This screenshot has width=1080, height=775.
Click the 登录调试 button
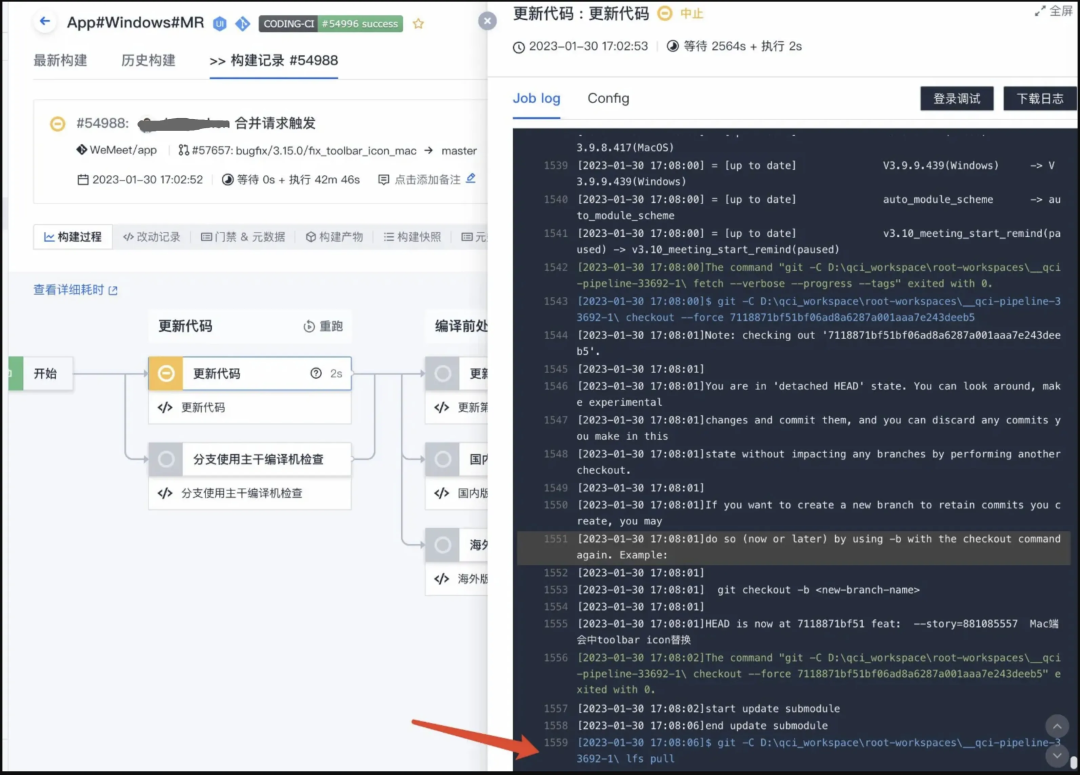957,99
